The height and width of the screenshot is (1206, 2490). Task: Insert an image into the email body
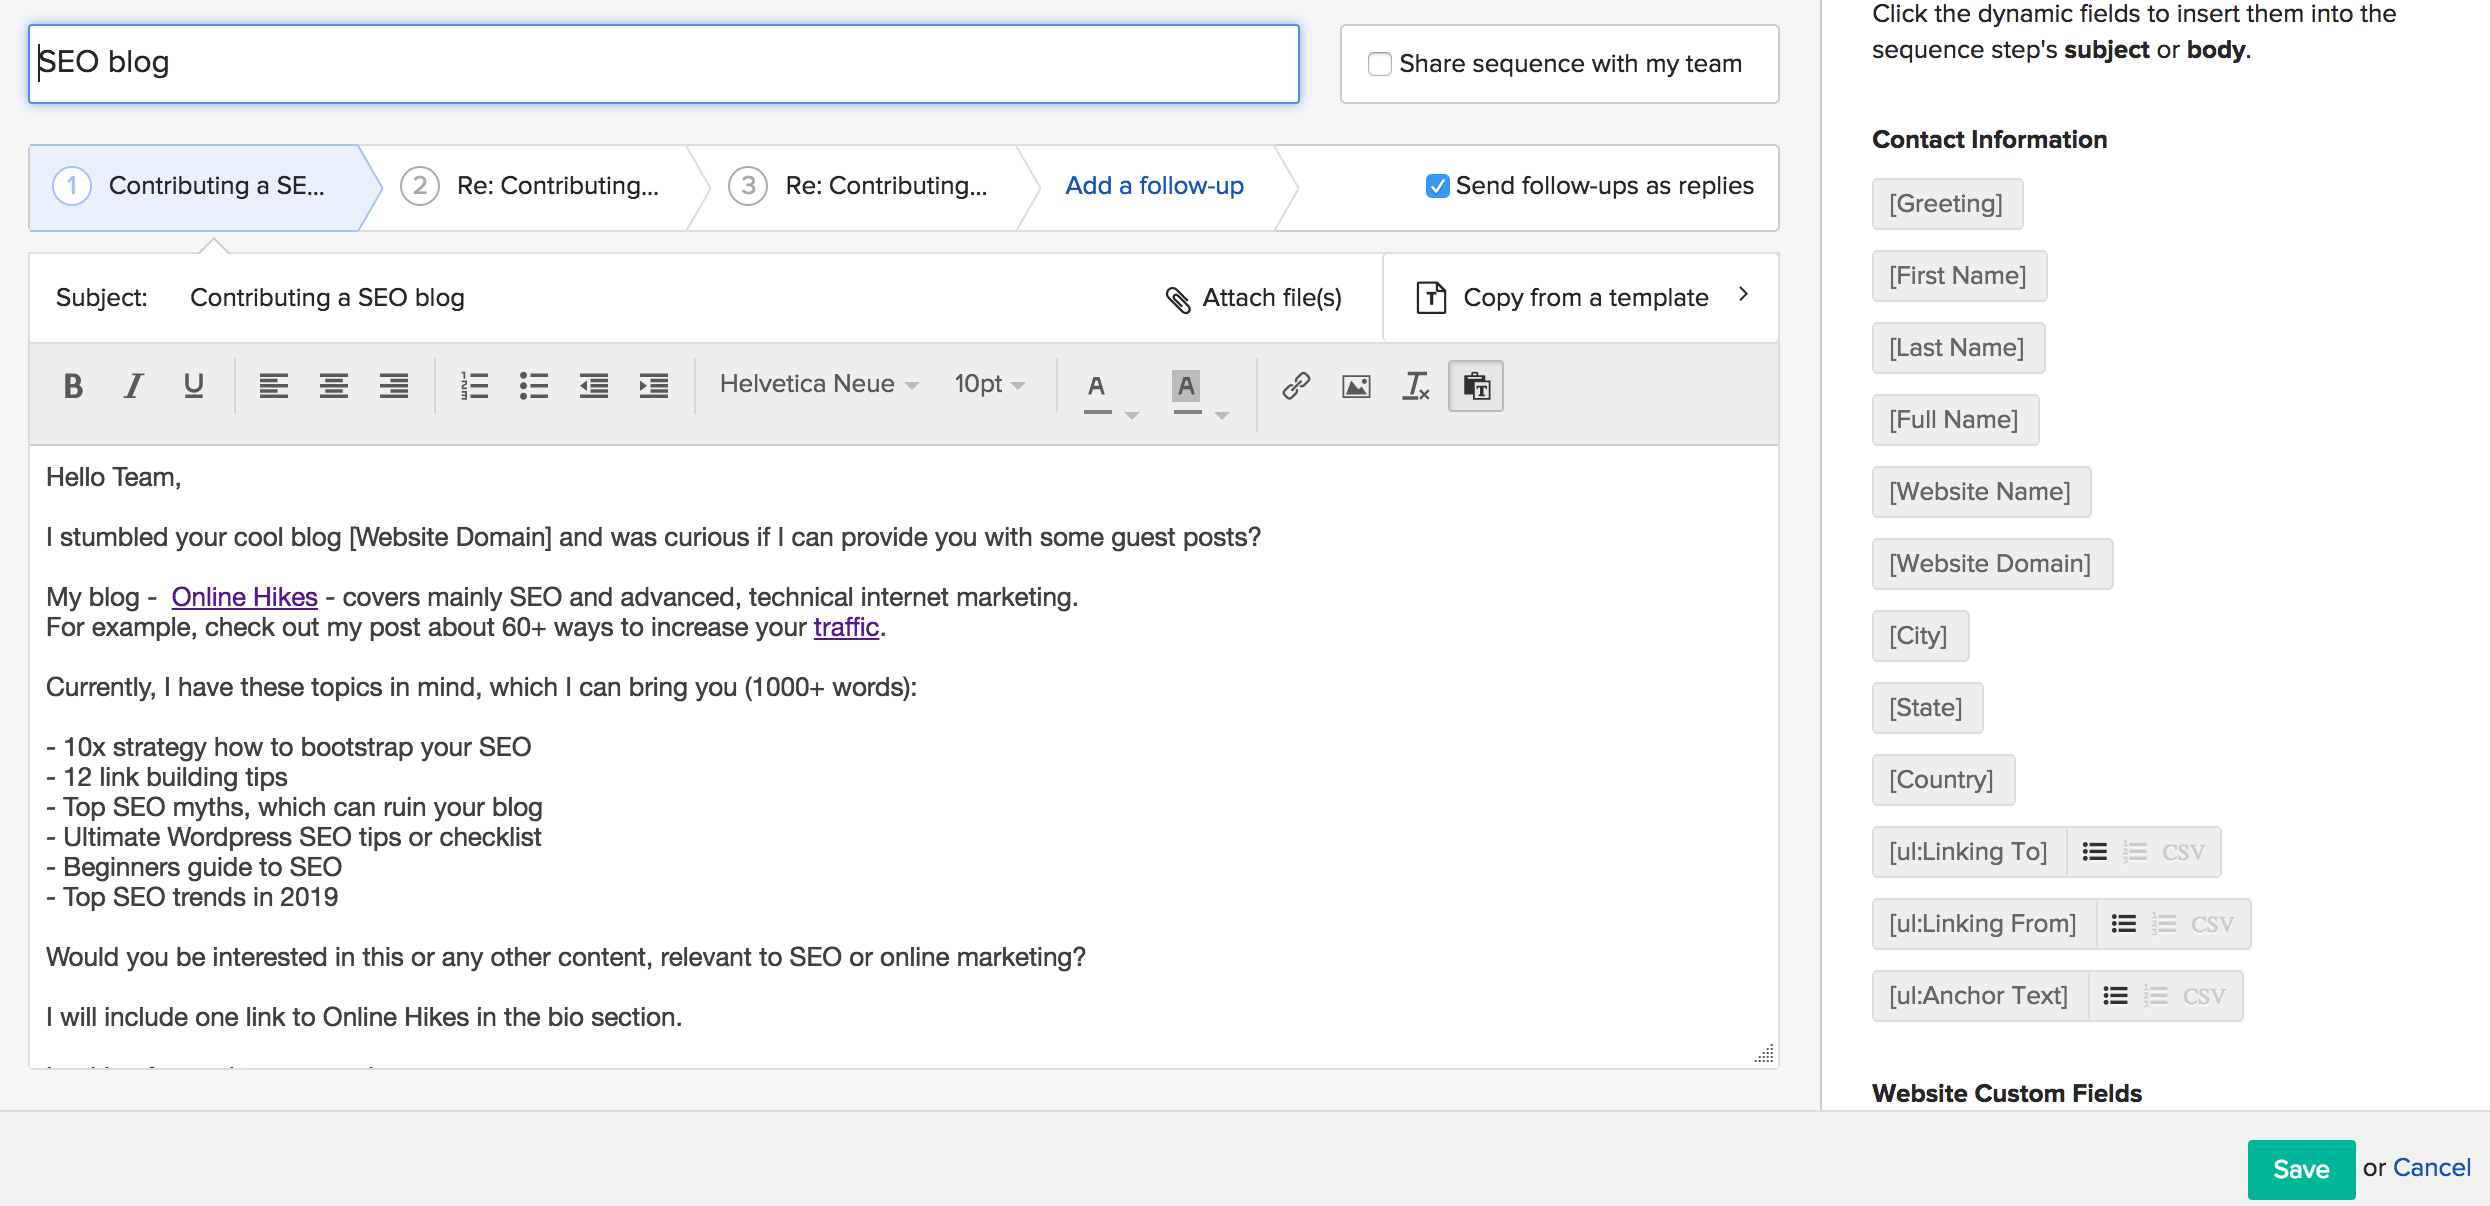1356,386
